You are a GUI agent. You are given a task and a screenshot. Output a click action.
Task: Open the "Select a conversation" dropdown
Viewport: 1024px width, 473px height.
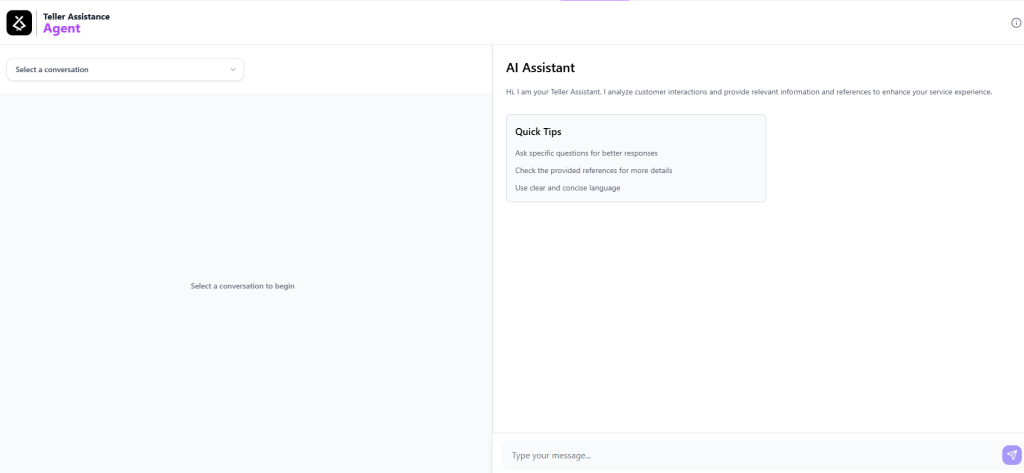pyautogui.click(x=124, y=69)
